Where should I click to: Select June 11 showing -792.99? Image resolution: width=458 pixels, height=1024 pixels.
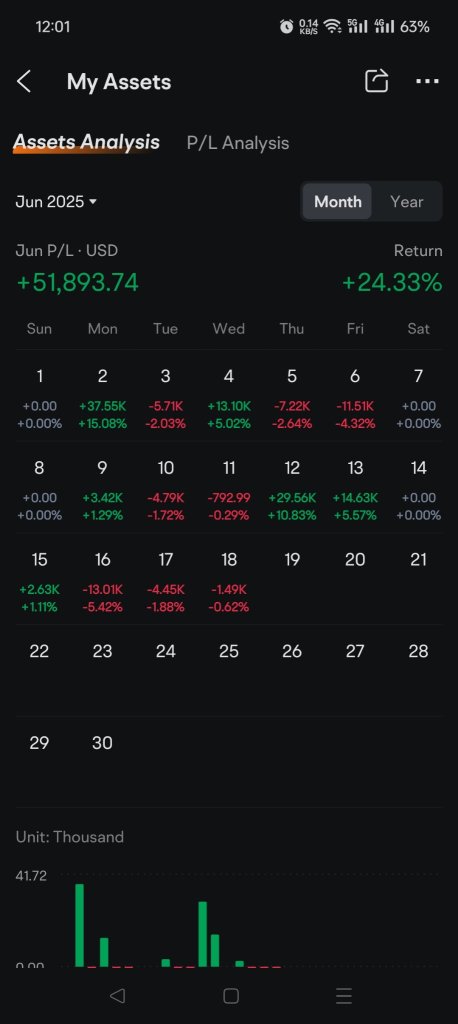click(229, 490)
